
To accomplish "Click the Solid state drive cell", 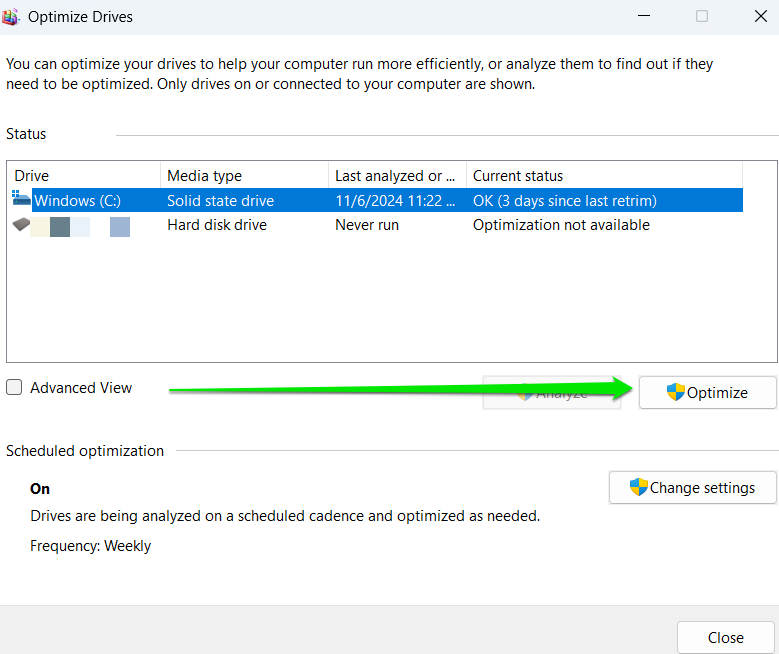I will pos(221,201).
